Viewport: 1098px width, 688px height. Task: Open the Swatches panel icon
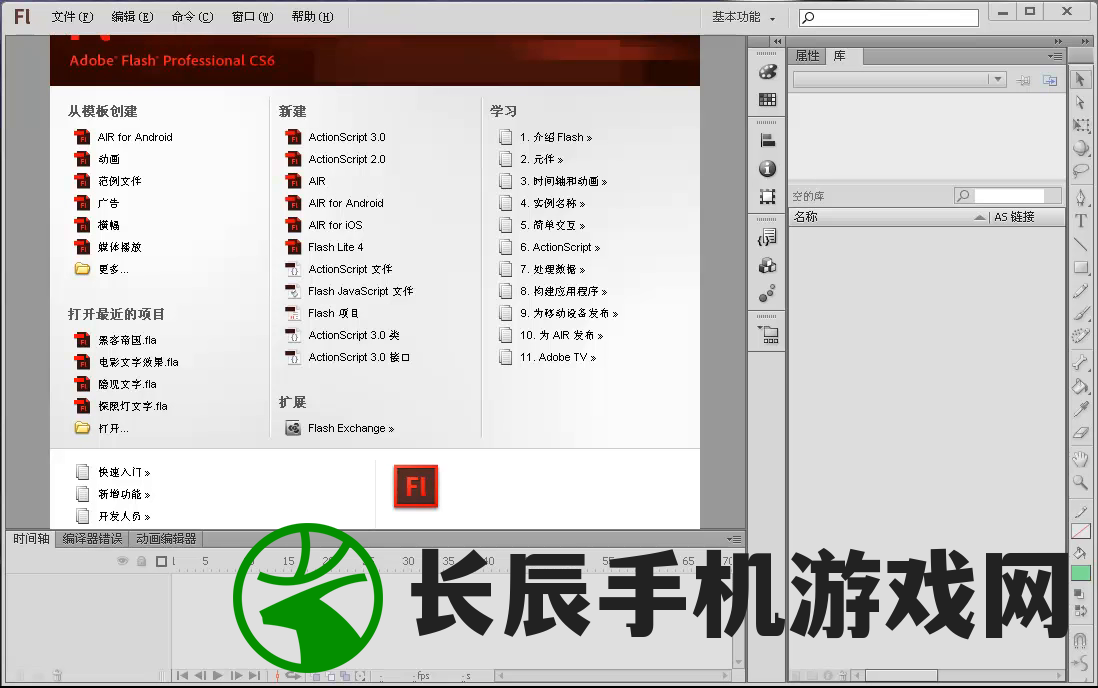[767, 99]
